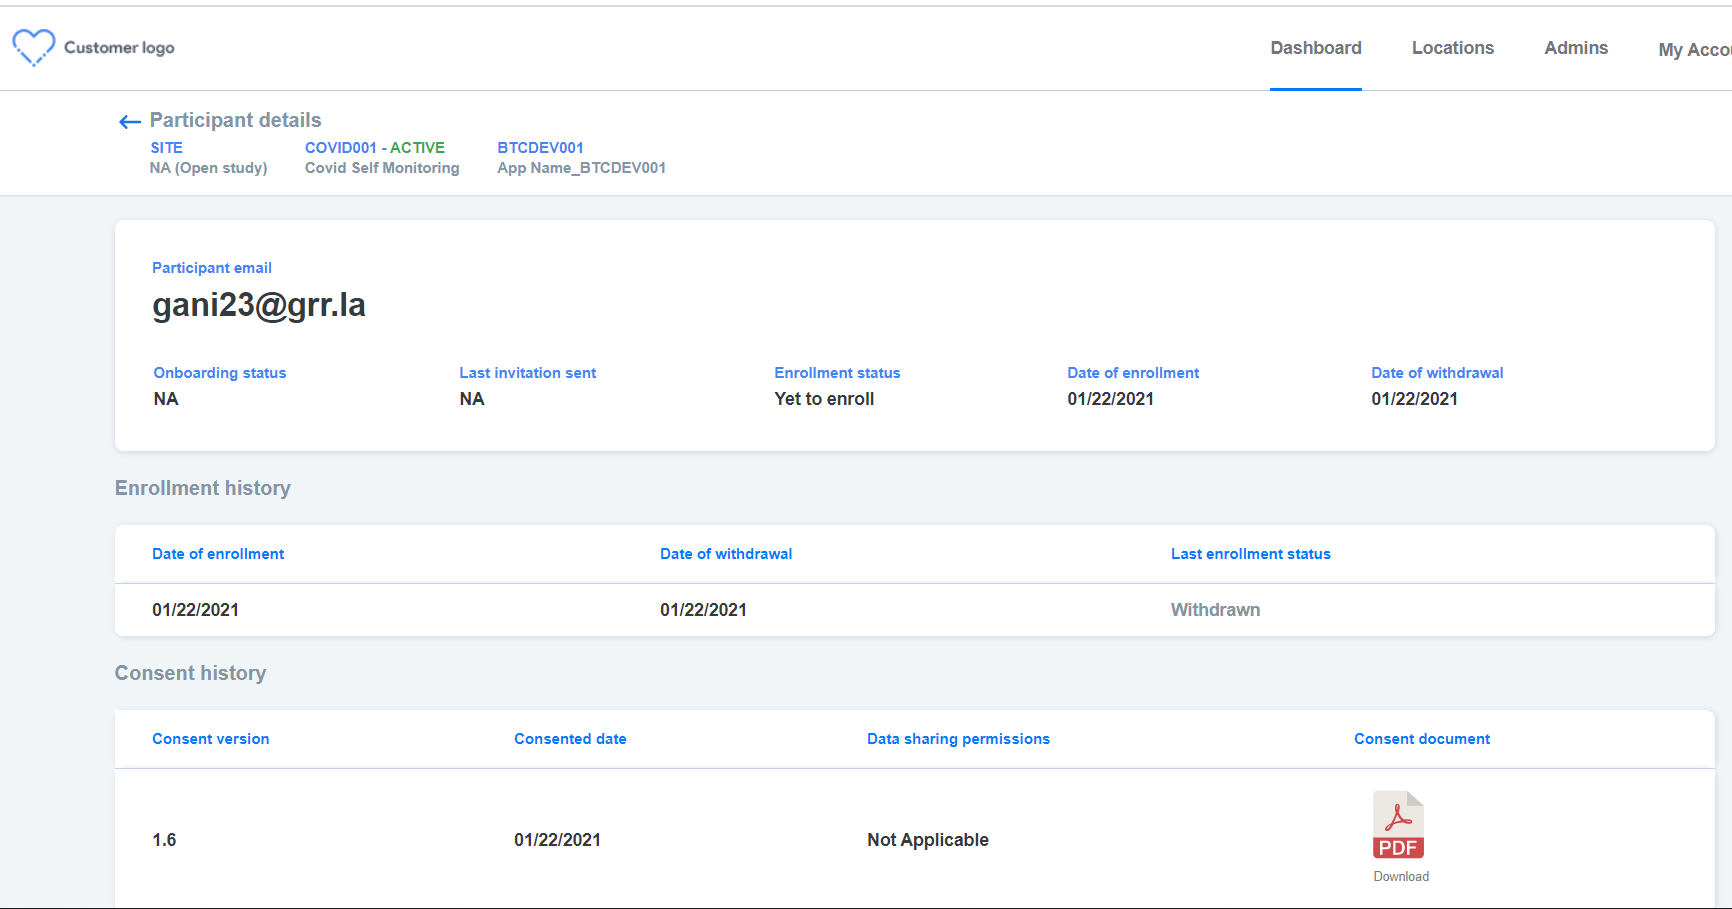Download the consent document PDF
The height and width of the screenshot is (909, 1732).
click(x=1400, y=876)
